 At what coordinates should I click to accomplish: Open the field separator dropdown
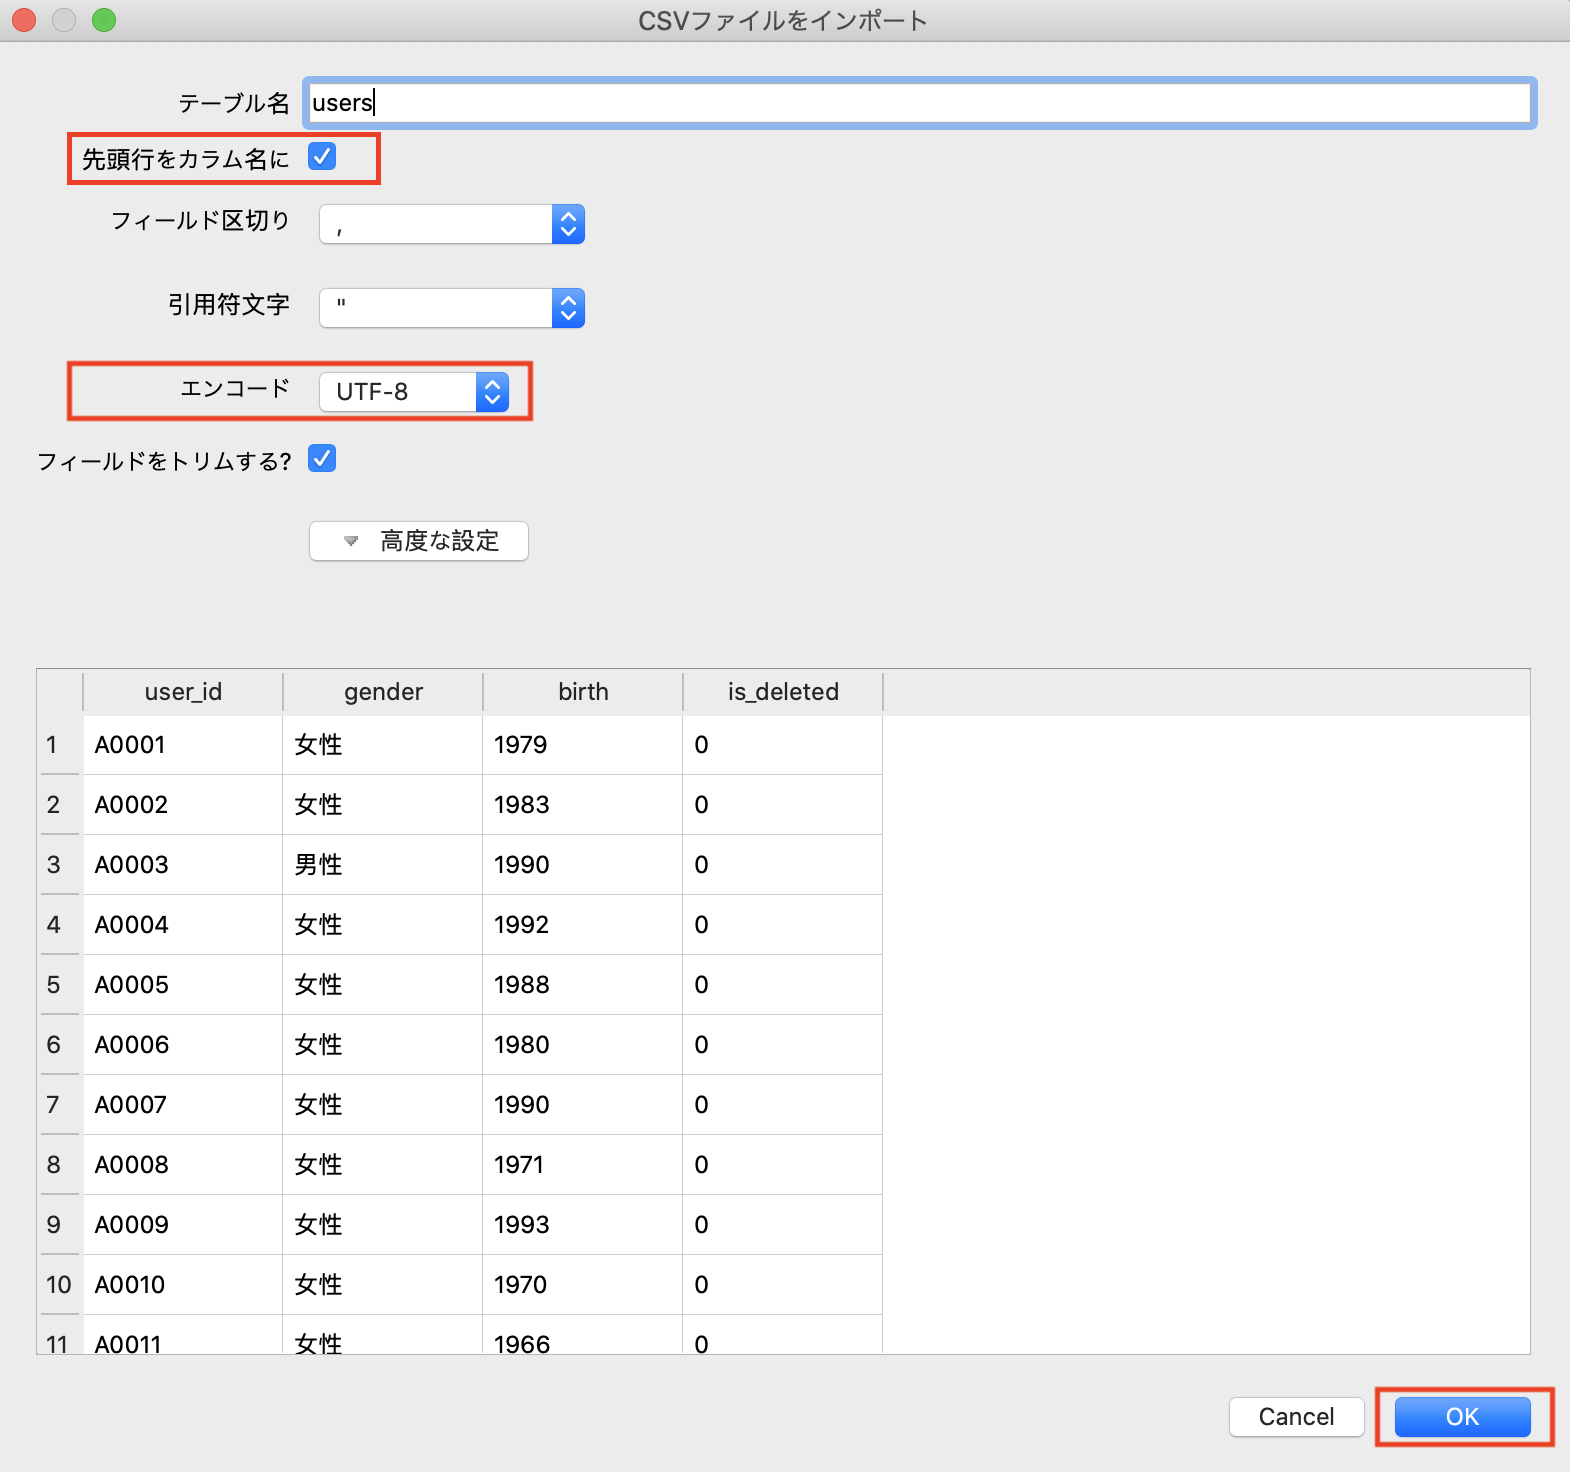452,224
